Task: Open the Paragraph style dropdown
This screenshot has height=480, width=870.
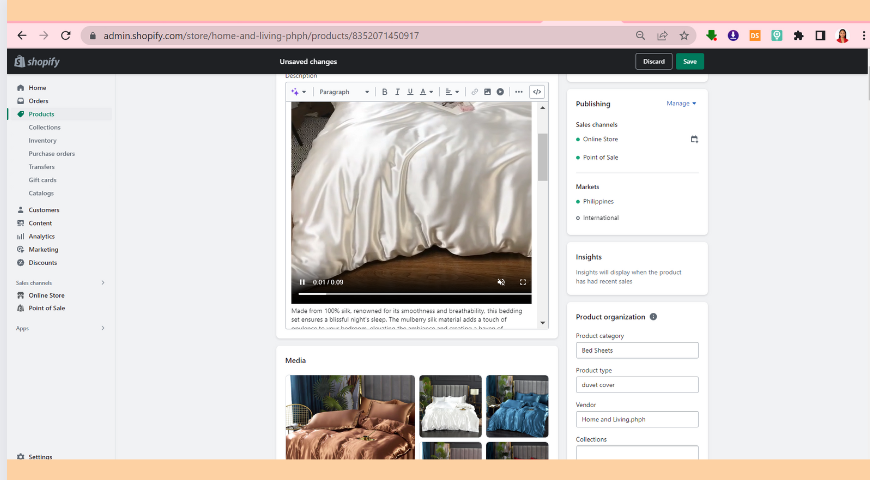Action: (344, 92)
